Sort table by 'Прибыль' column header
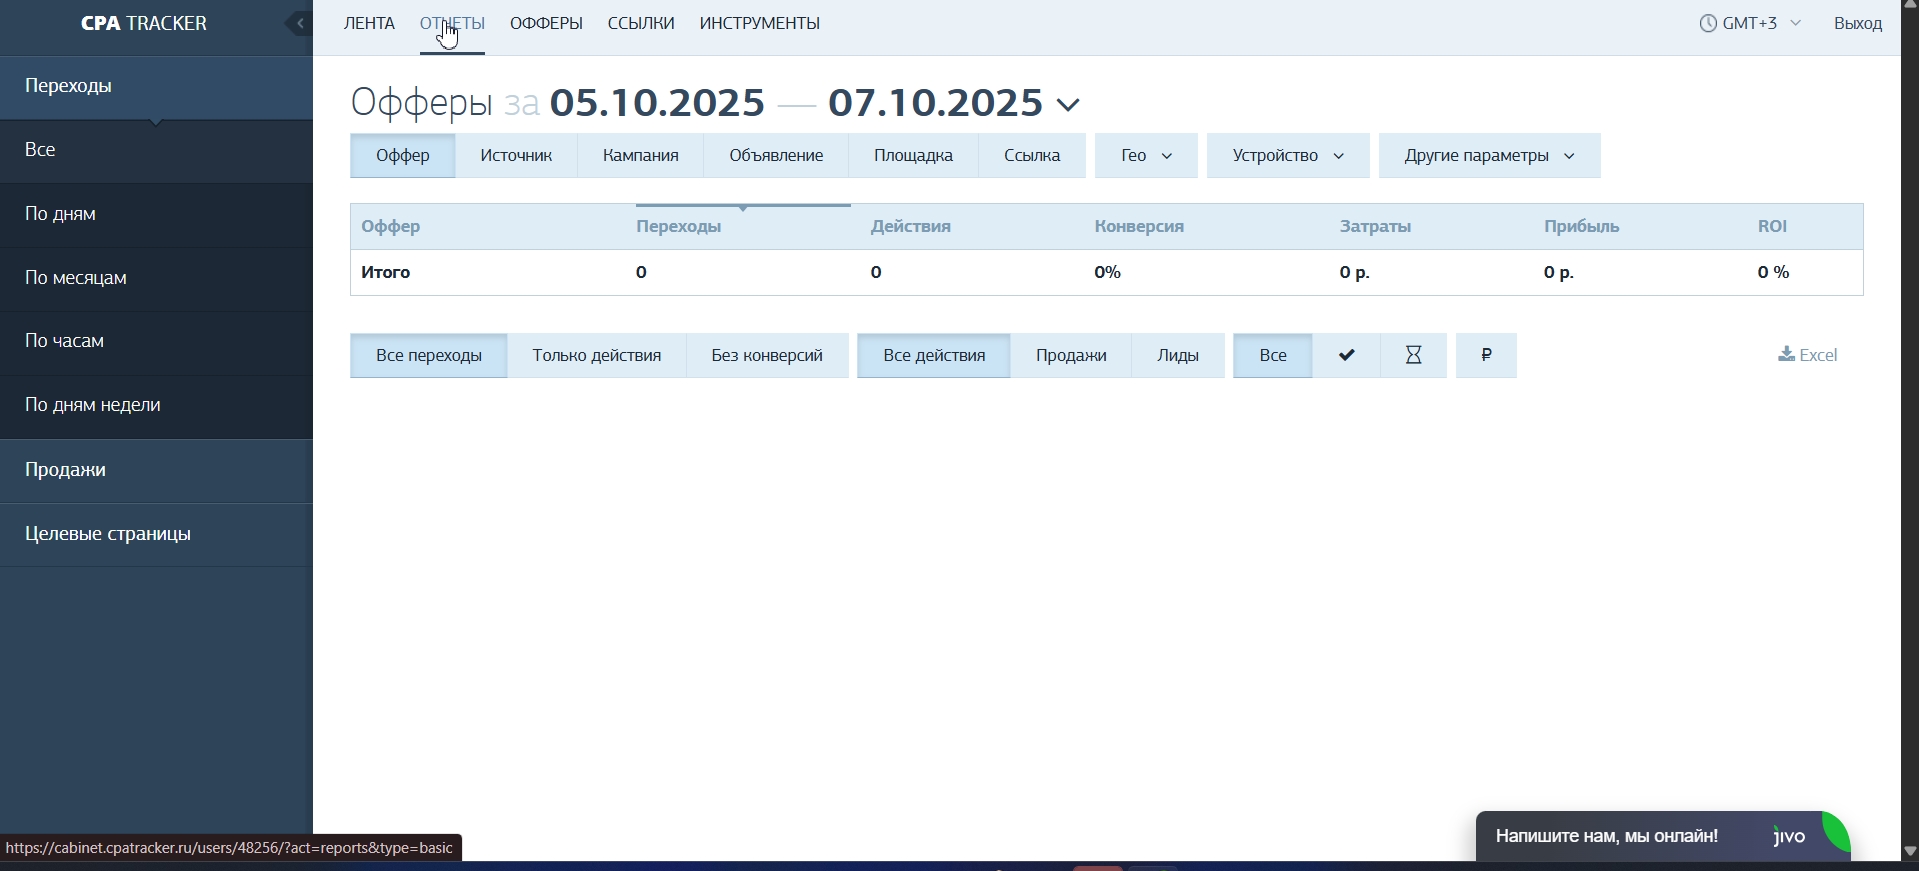The height and width of the screenshot is (871, 1919). click(1581, 226)
